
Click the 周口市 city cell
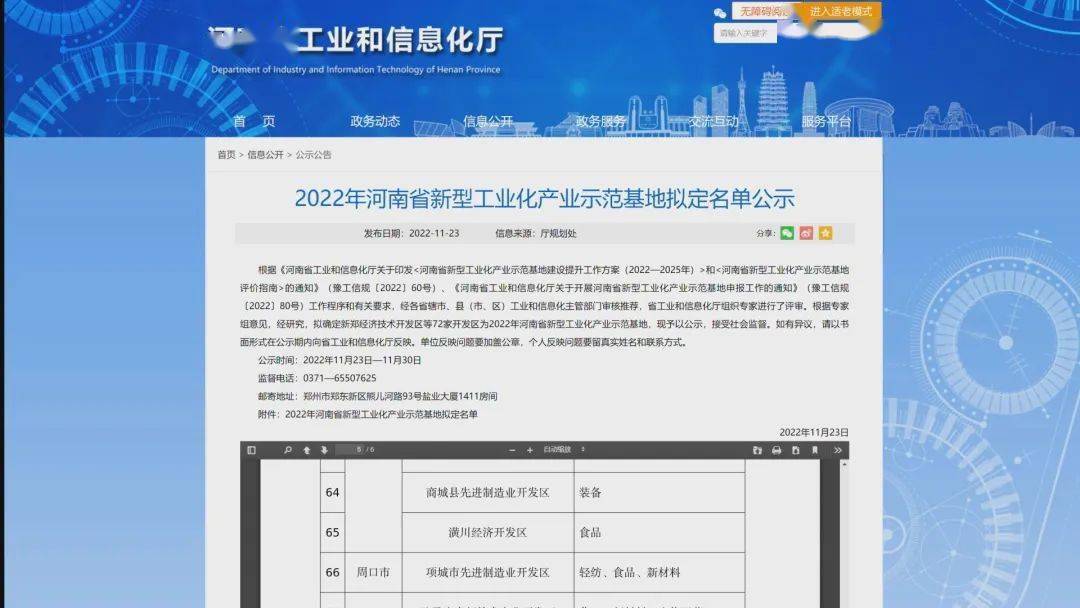point(373,572)
